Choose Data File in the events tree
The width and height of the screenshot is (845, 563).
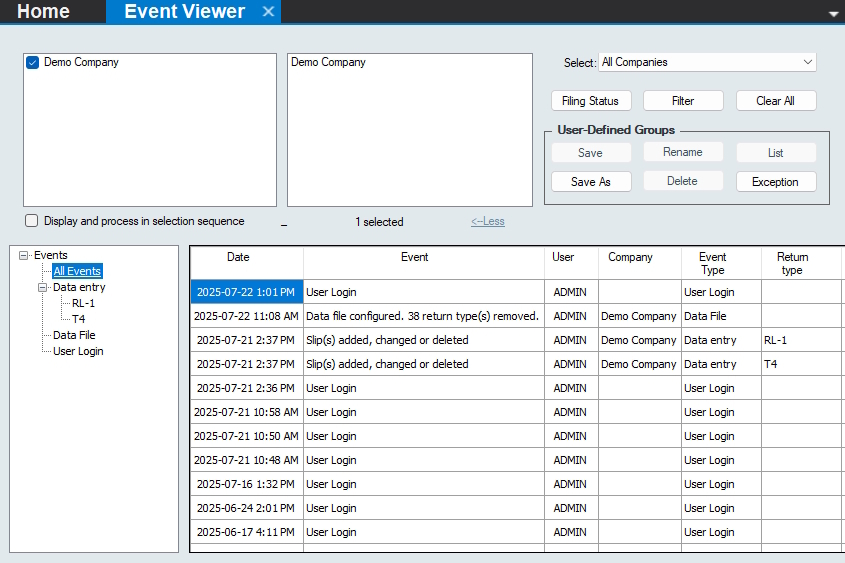pyautogui.click(x=74, y=335)
